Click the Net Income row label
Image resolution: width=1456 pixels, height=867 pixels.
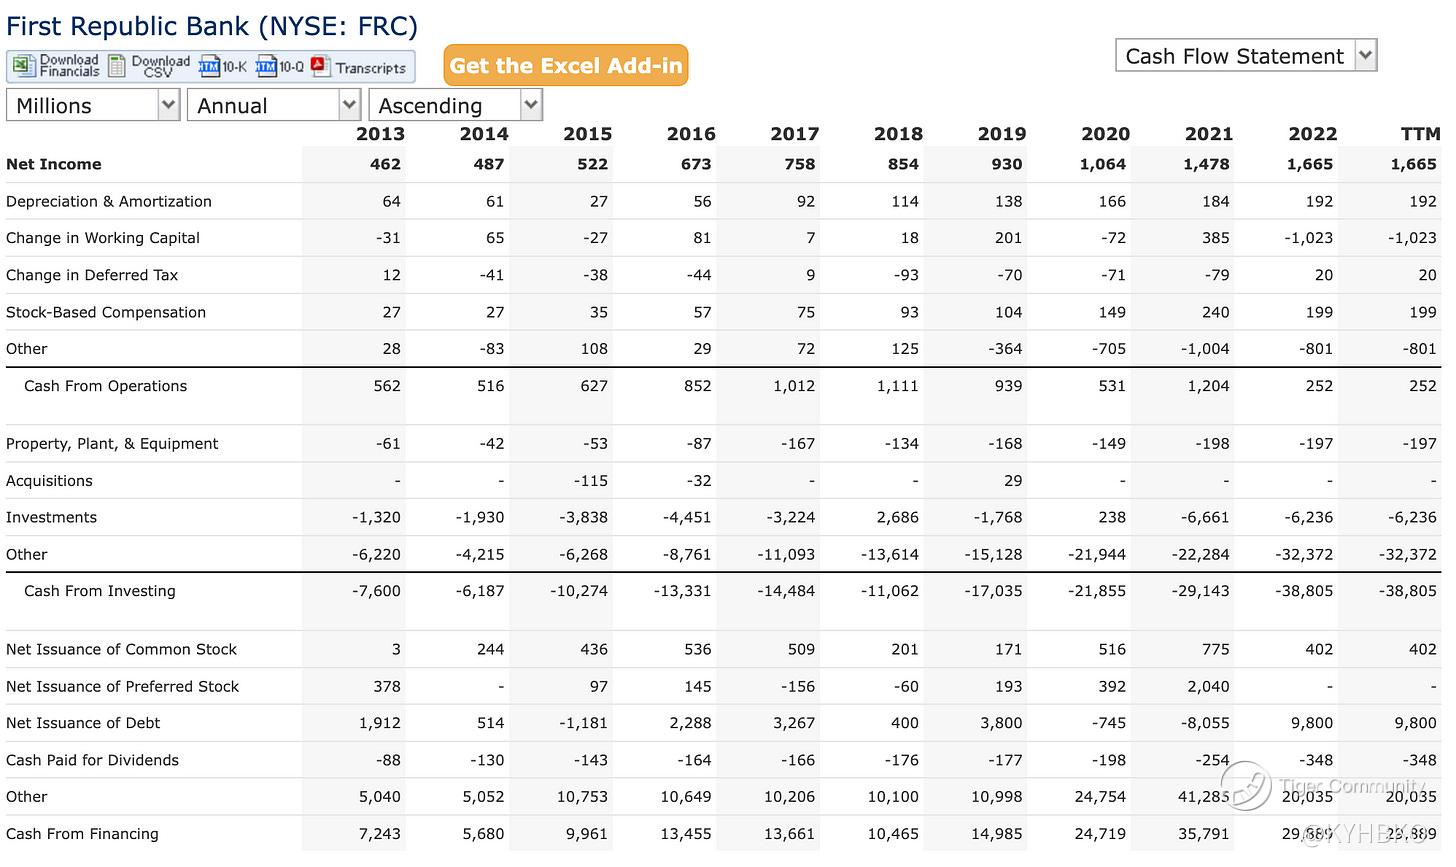point(54,164)
